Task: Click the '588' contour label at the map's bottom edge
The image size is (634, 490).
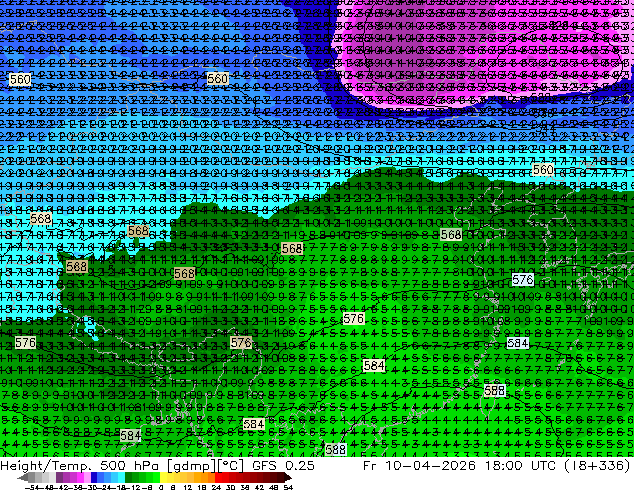Action: coord(336,450)
